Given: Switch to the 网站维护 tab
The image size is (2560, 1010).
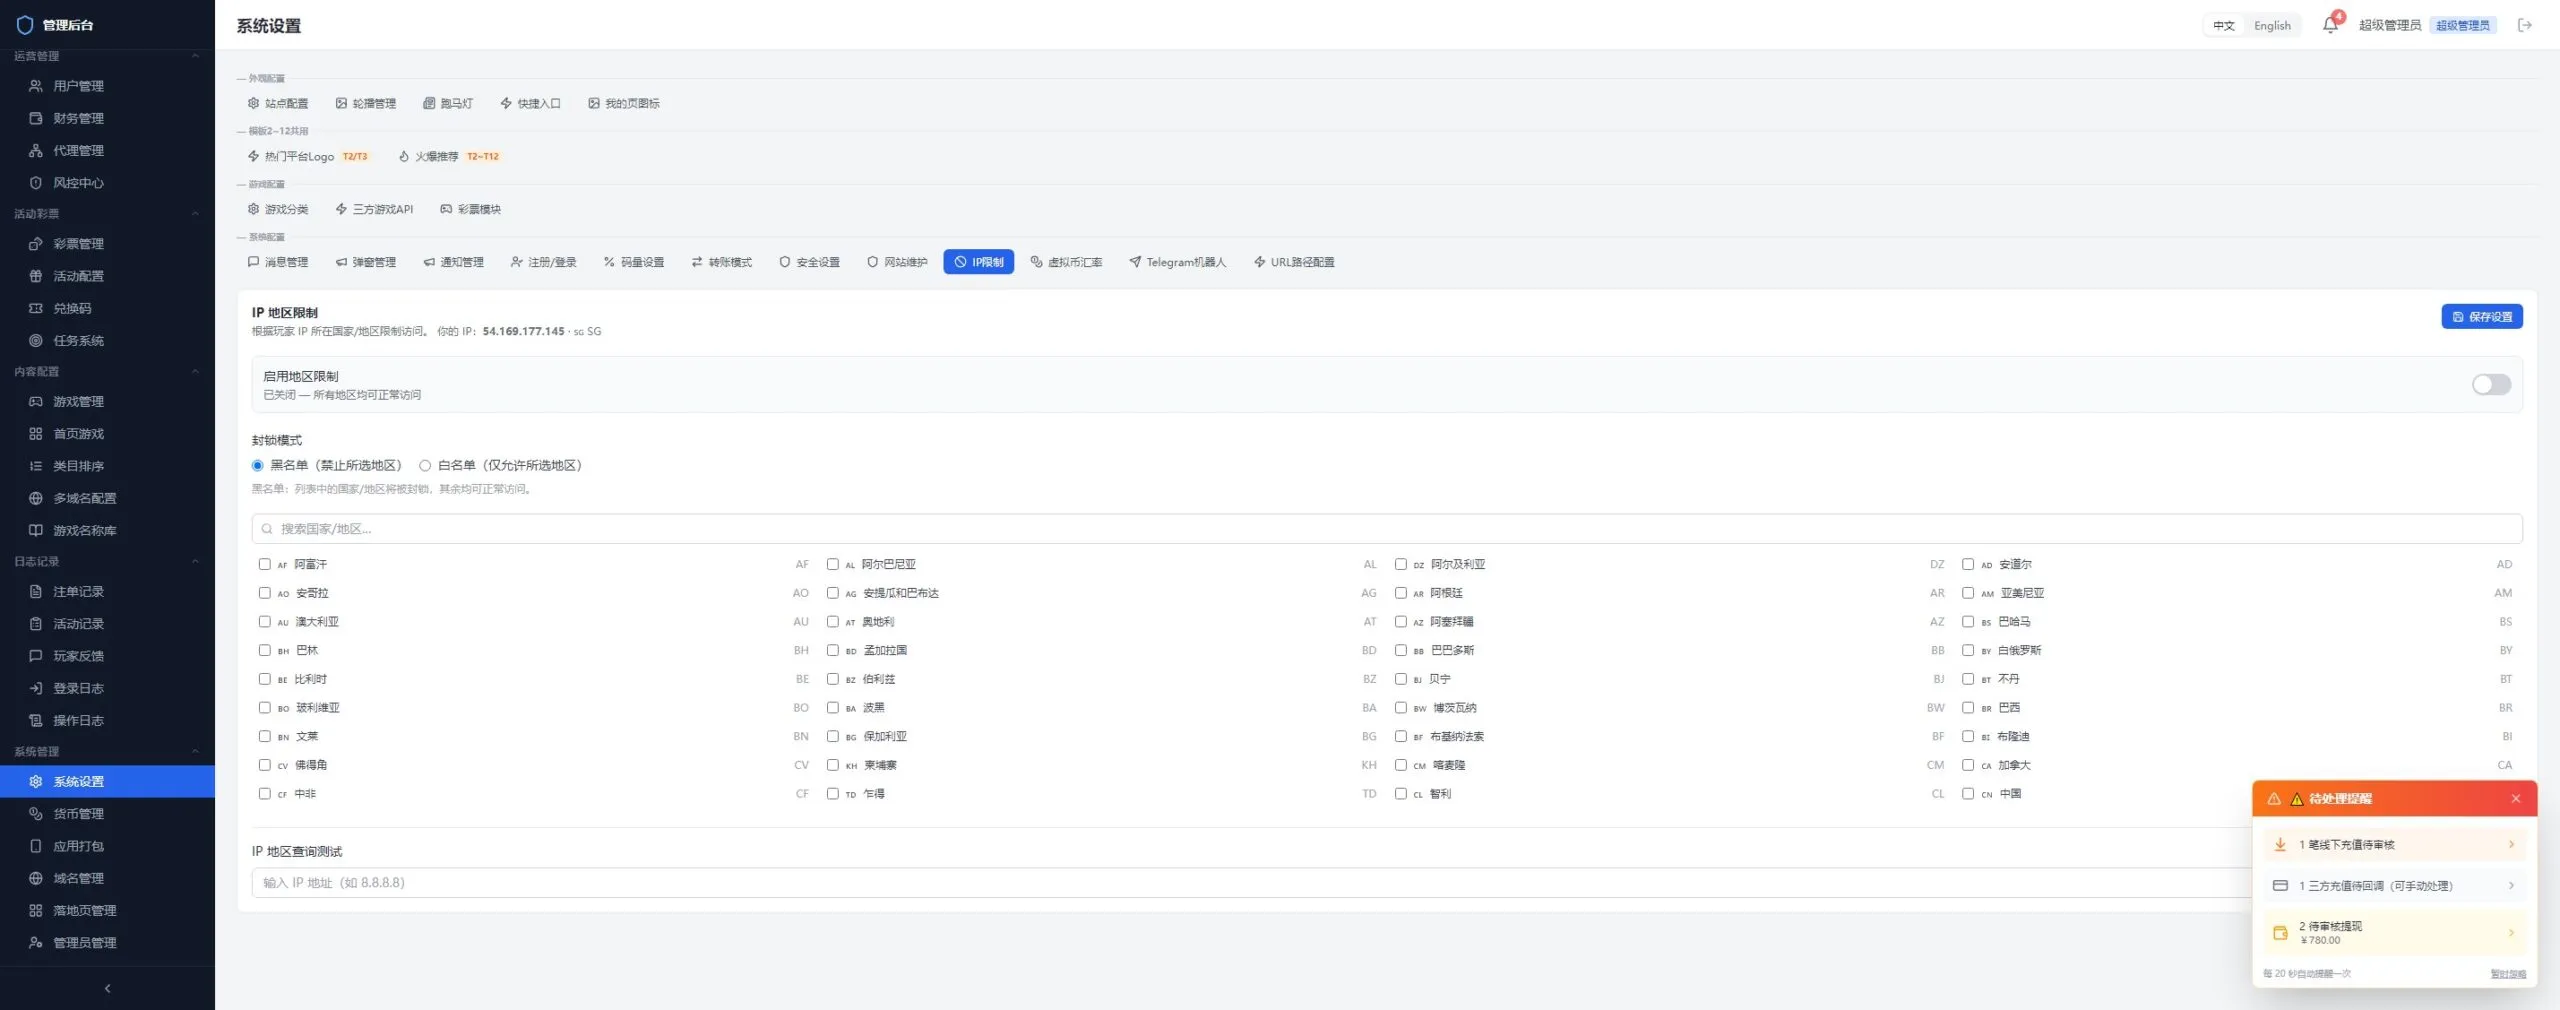Looking at the screenshot, I should pyautogui.click(x=897, y=262).
